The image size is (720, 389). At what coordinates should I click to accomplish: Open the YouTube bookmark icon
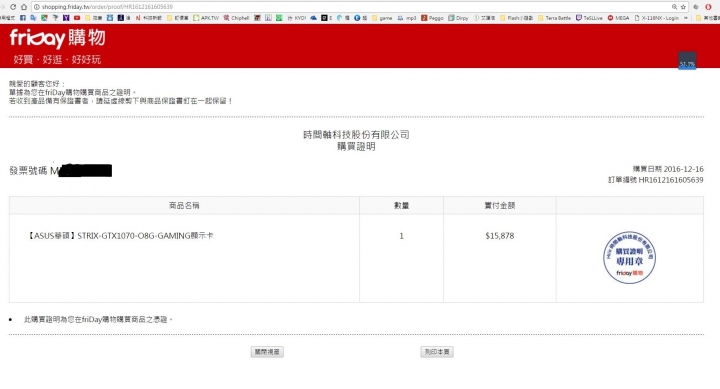(77, 18)
